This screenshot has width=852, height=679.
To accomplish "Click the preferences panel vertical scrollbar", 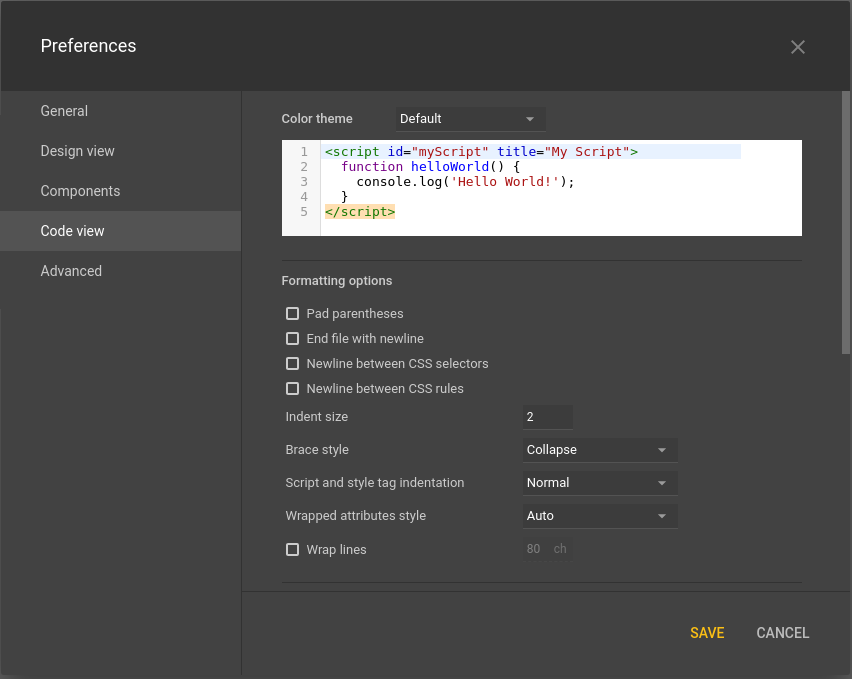I will pos(846,222).
